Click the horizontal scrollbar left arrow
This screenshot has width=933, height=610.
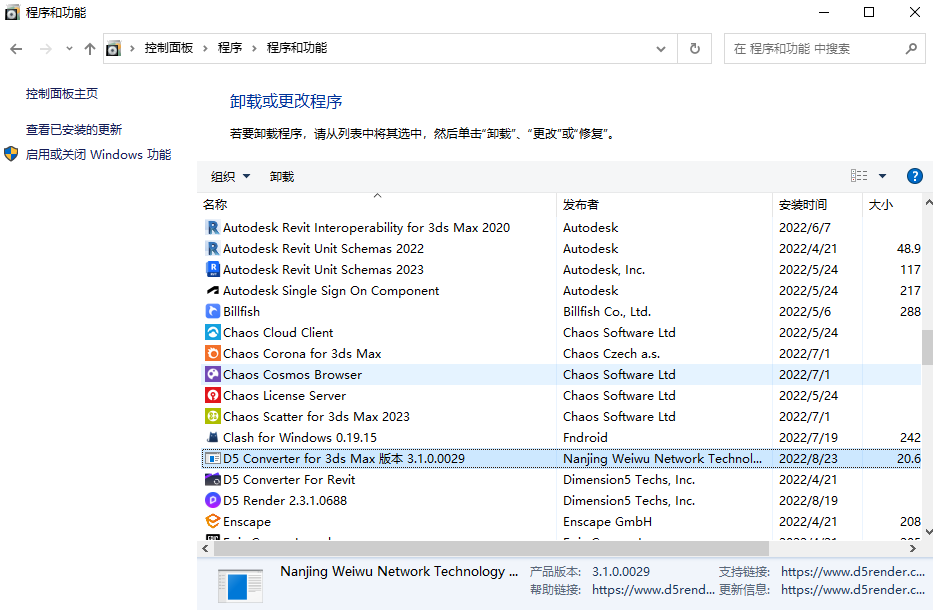(x=205, y=548)
